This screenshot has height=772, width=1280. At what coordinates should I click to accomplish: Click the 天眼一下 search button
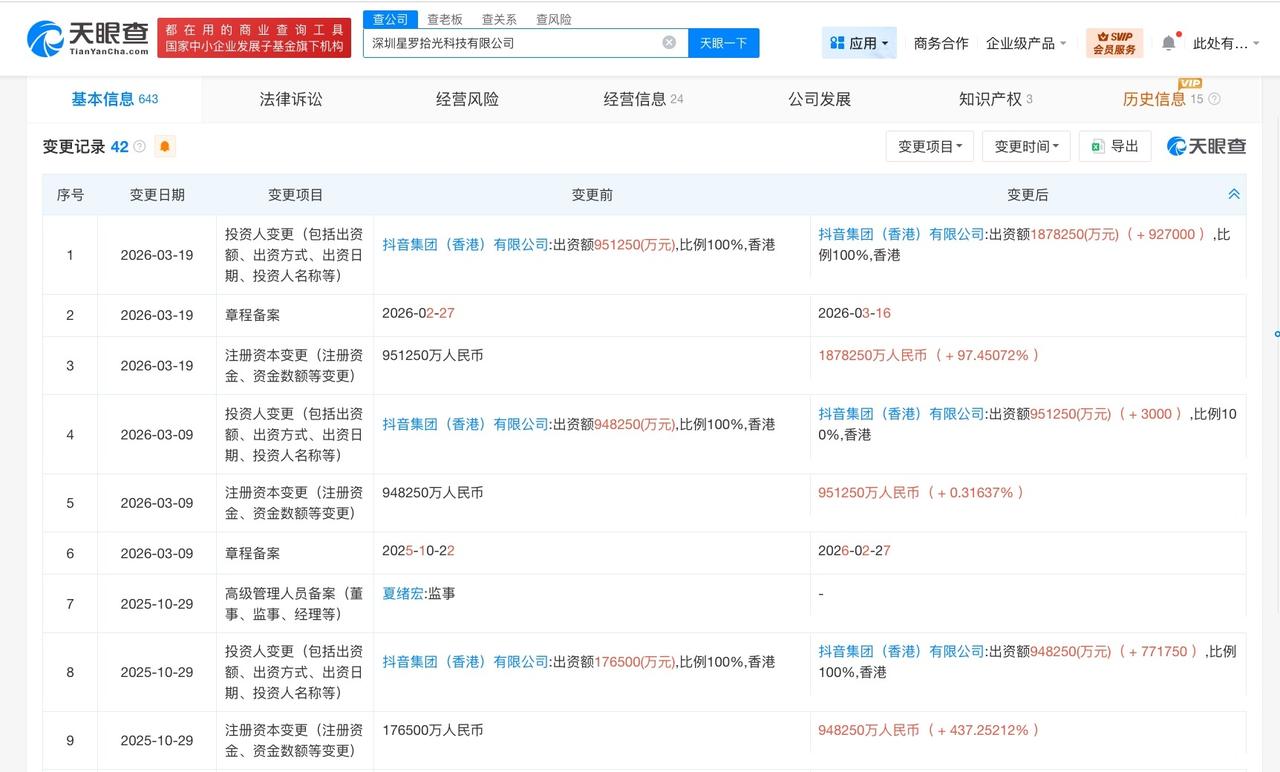(723, 42)
